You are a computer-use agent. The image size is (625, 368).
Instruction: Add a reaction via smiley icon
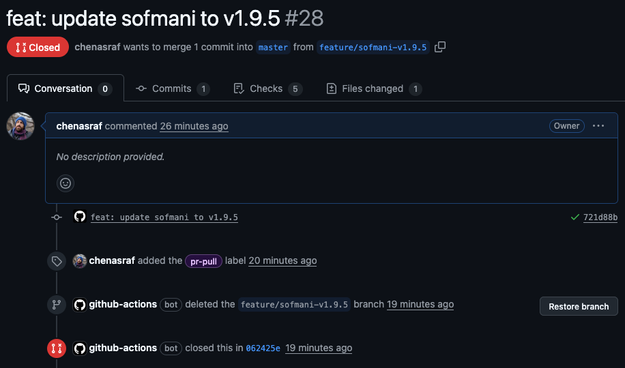click(65, 183)
